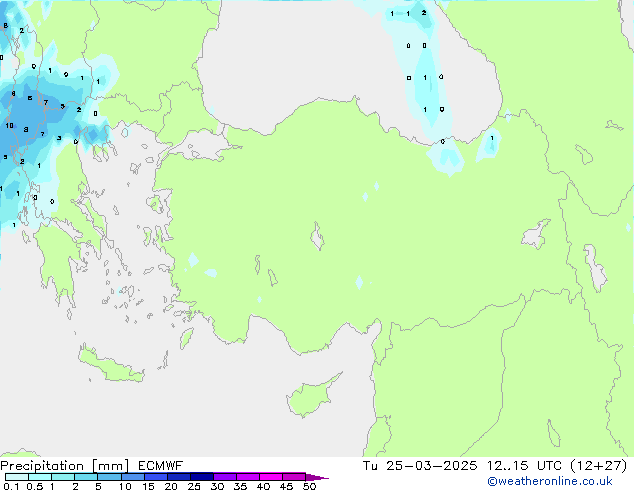The image size is (634, 490).
Task: Click the legend scale label '2'
Action: coord(75,486)
